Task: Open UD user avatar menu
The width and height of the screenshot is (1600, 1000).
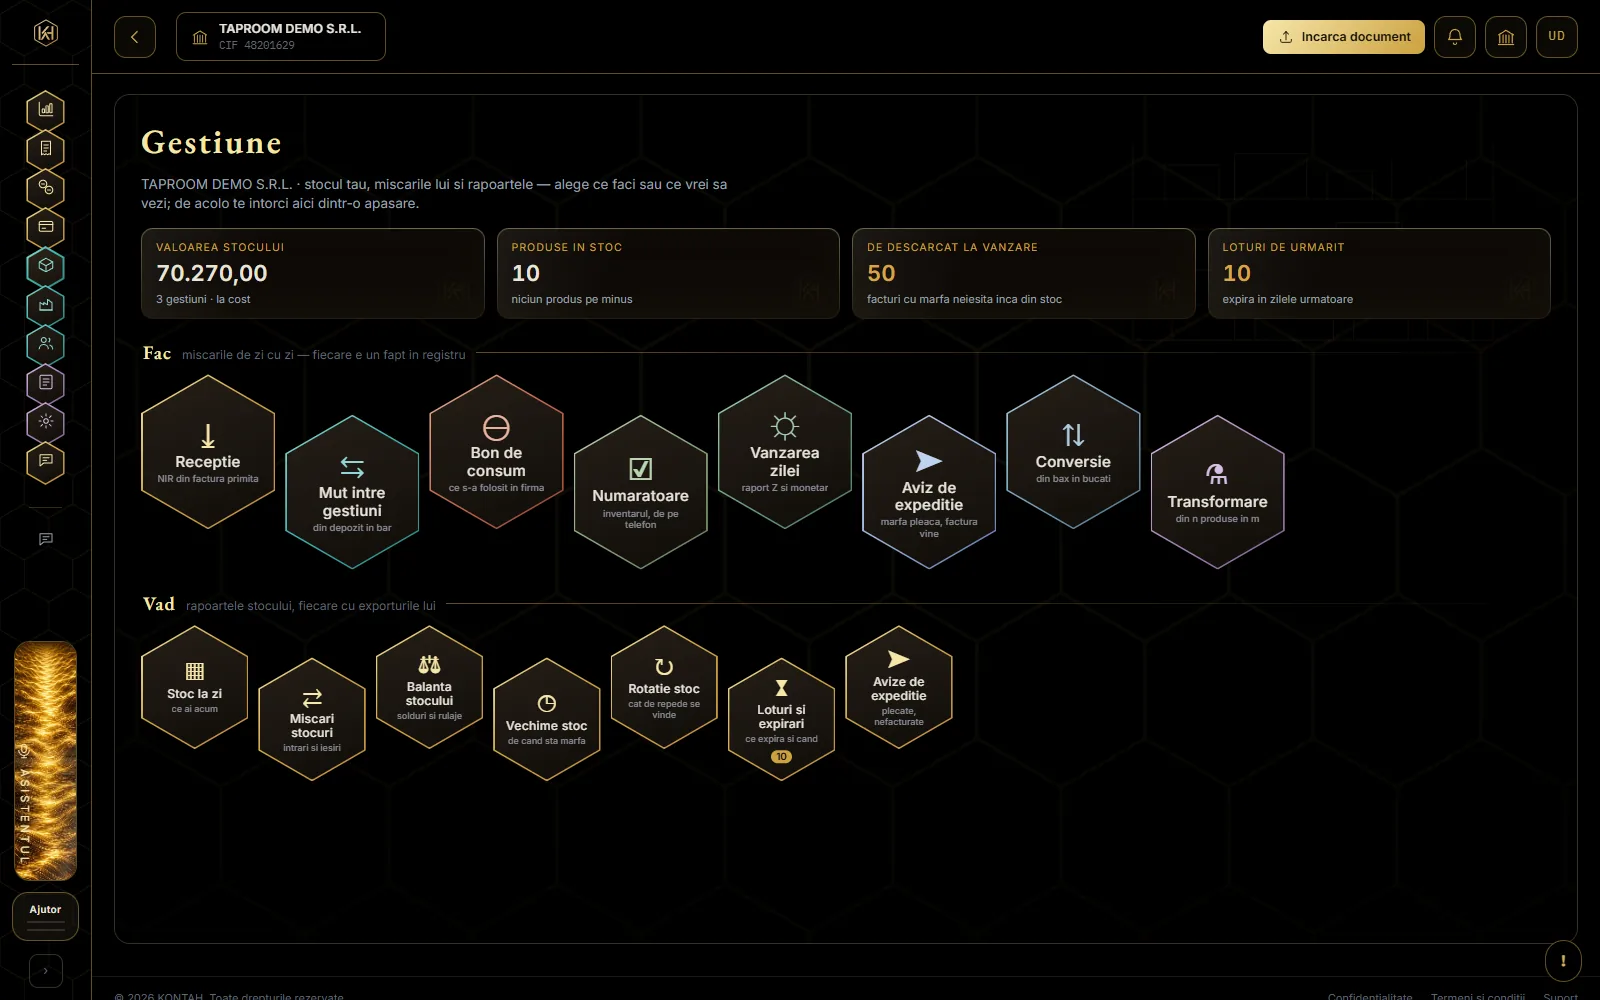Action: 1557,37
